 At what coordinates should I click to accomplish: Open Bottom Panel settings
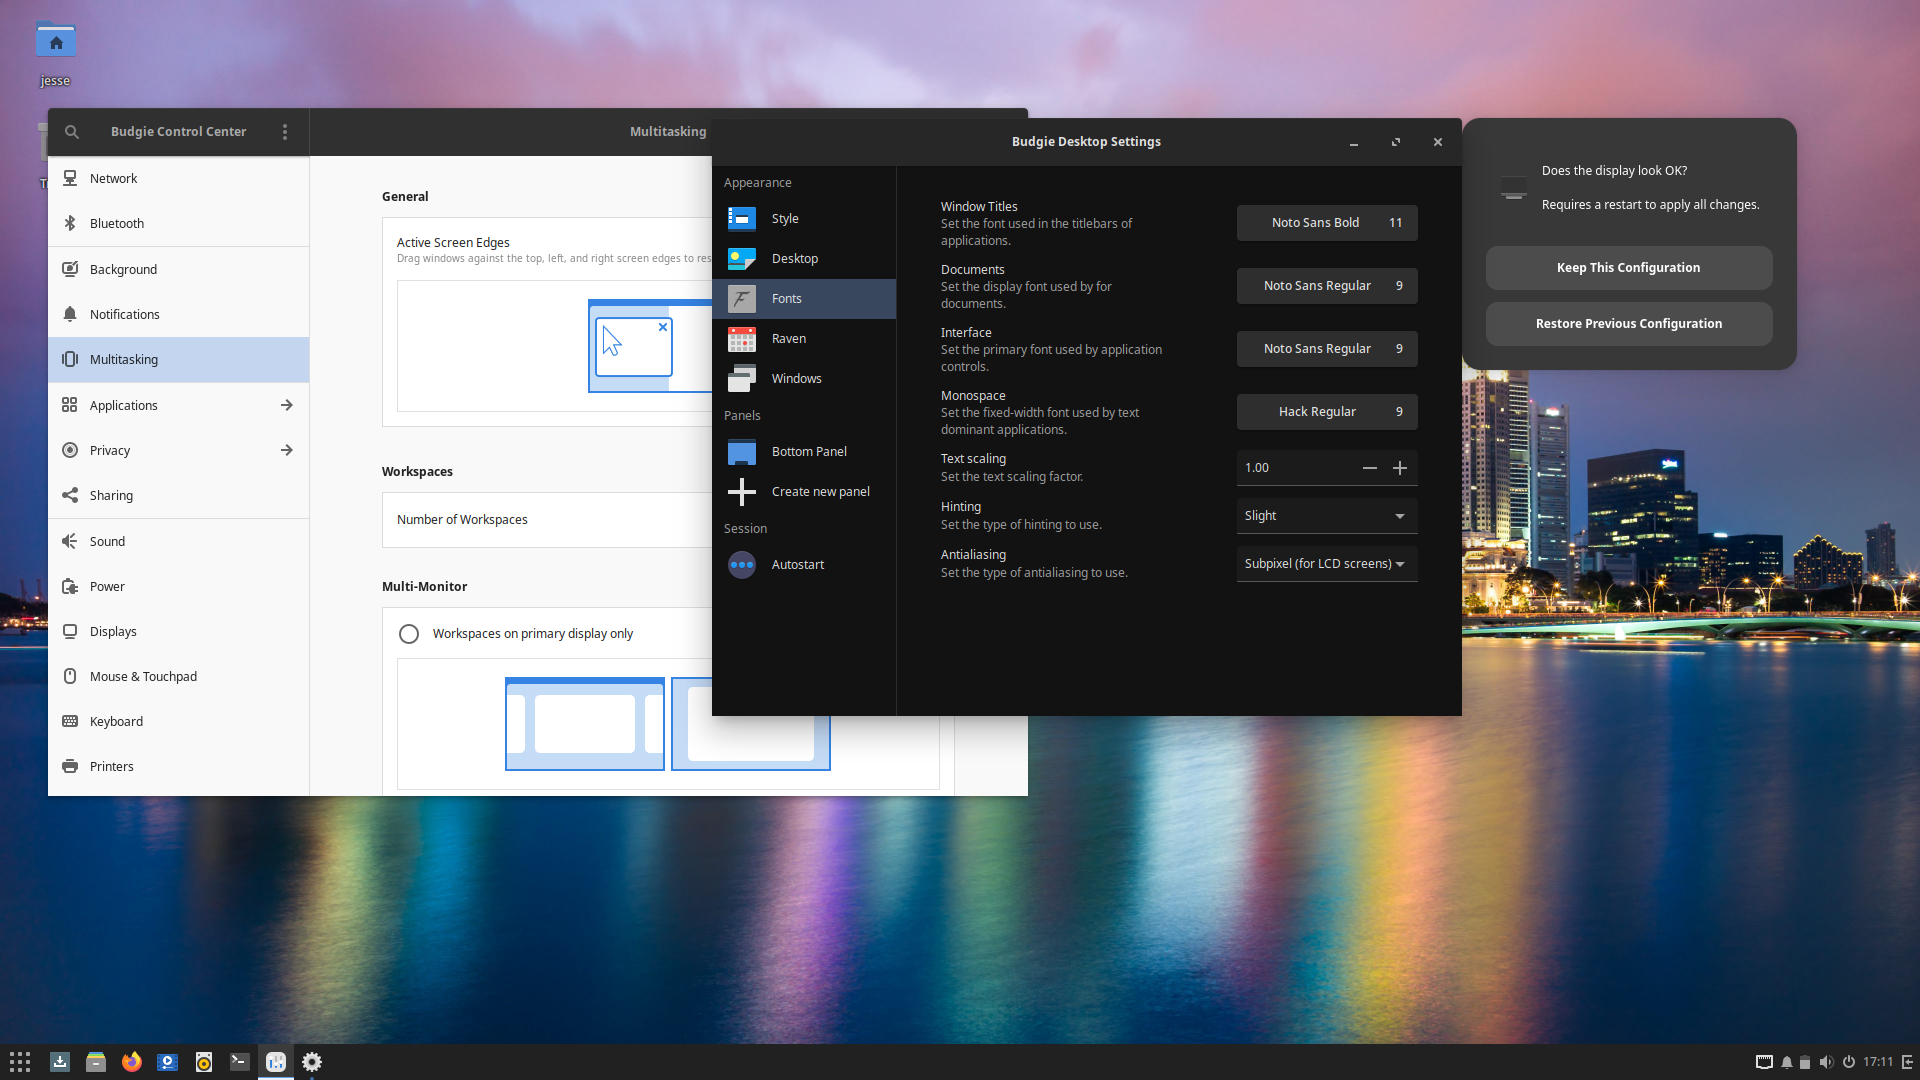[x=804, y=452]
